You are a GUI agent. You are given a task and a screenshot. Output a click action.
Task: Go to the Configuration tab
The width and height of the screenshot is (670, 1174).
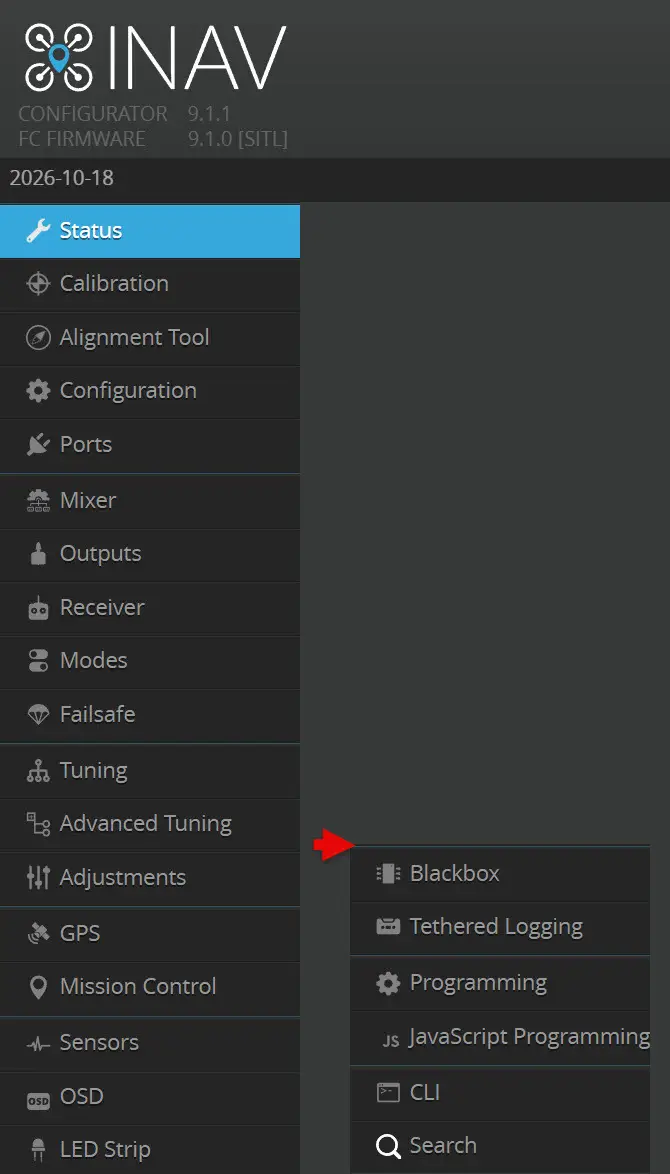(150, 391)
